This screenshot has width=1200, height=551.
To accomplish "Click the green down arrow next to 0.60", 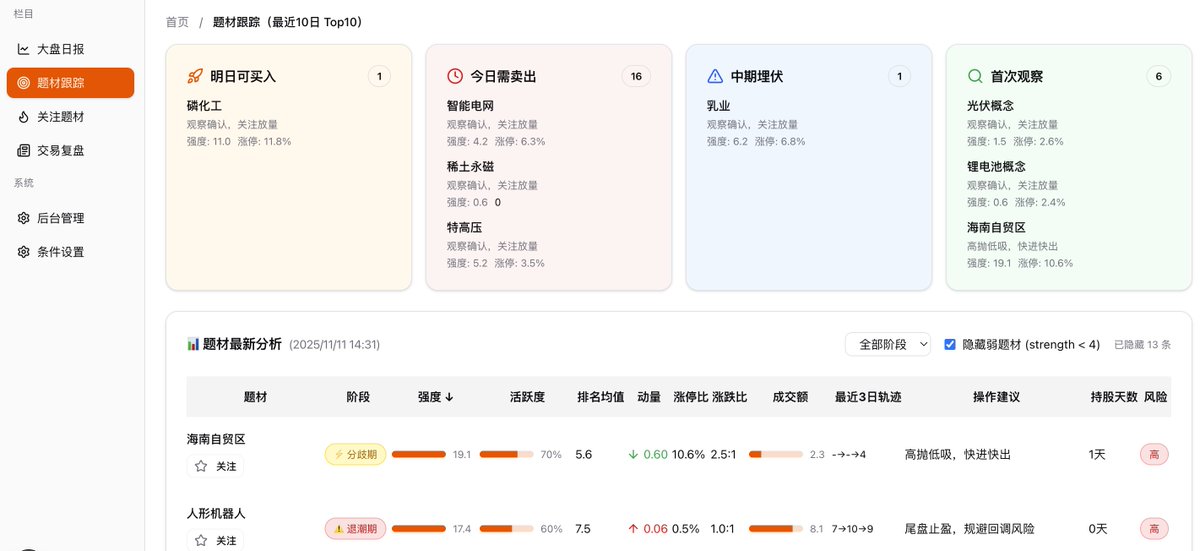I will coord(633,454).
